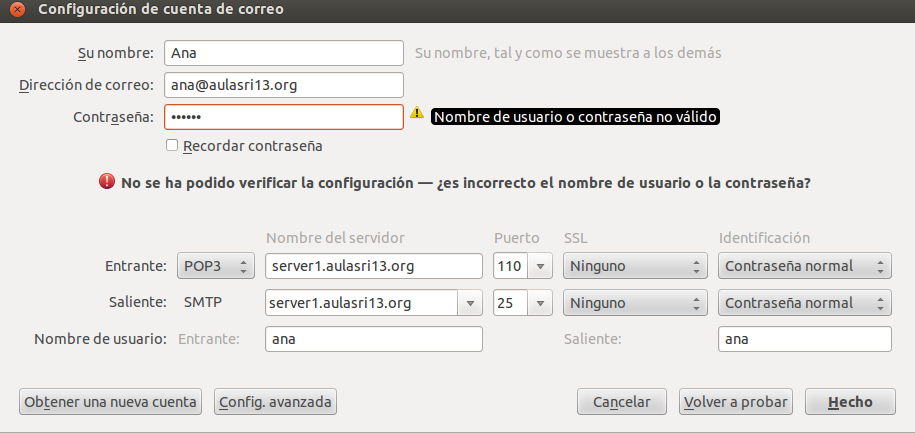Open Config. avanzada settings
Viewport: 915px width, 433px height.
[275, 401]
